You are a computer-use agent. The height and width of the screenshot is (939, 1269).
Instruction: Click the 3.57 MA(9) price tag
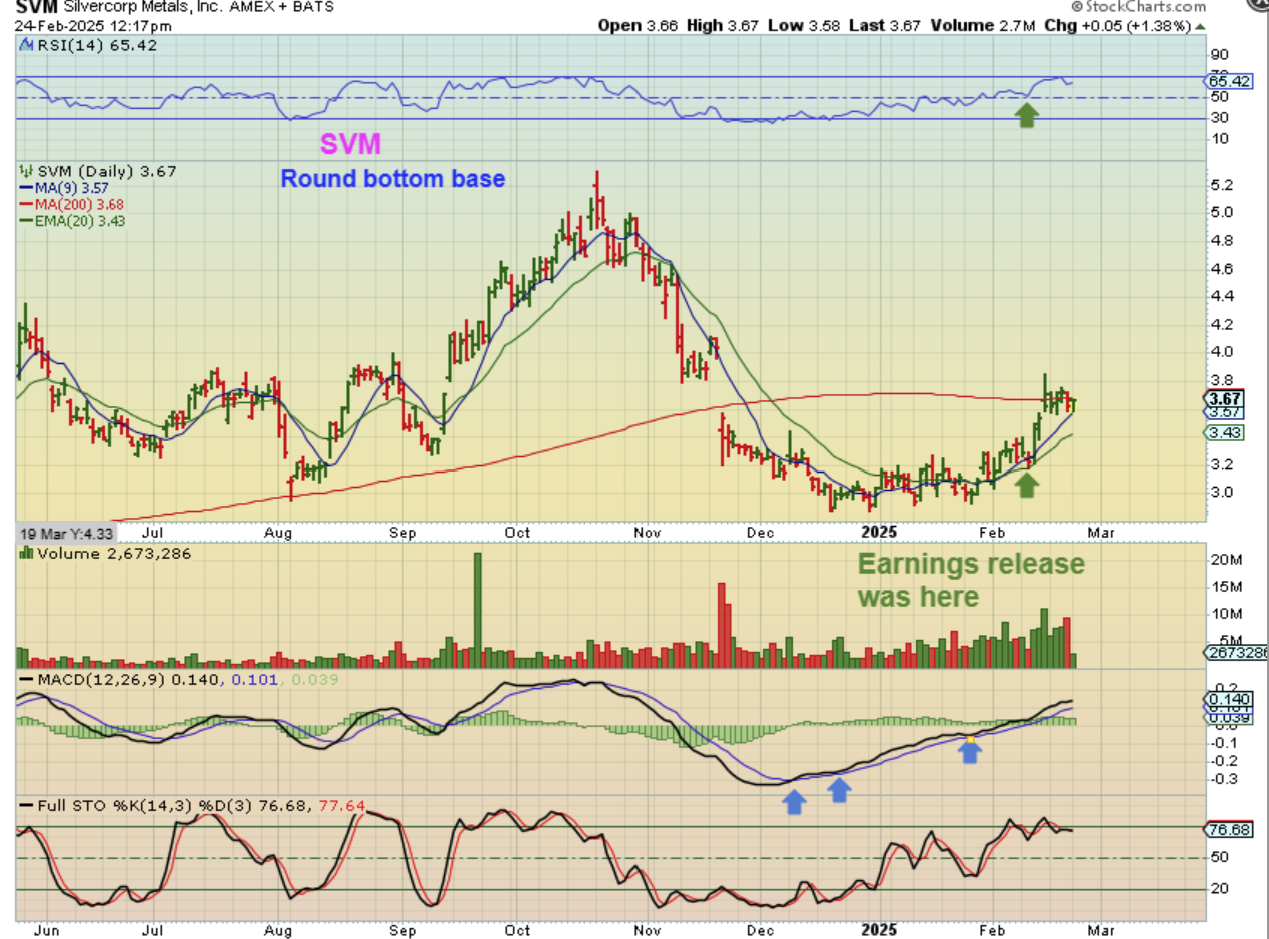(x=1225, y=412)
